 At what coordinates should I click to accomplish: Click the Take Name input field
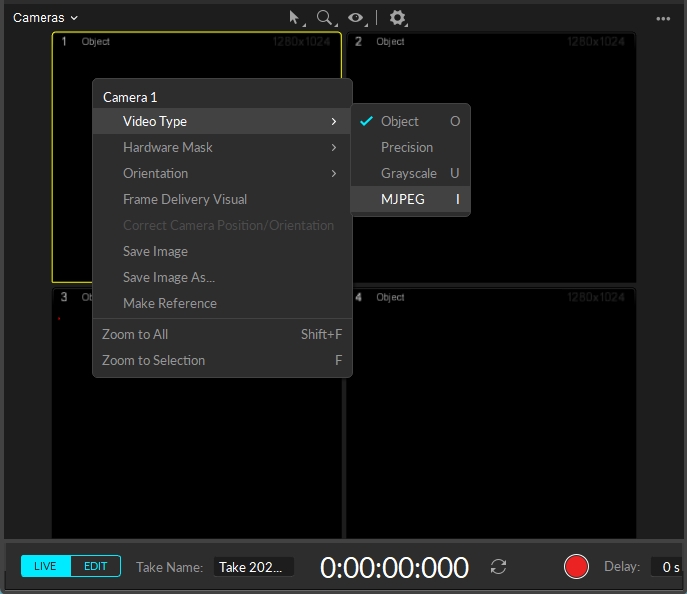coord(253,567)
